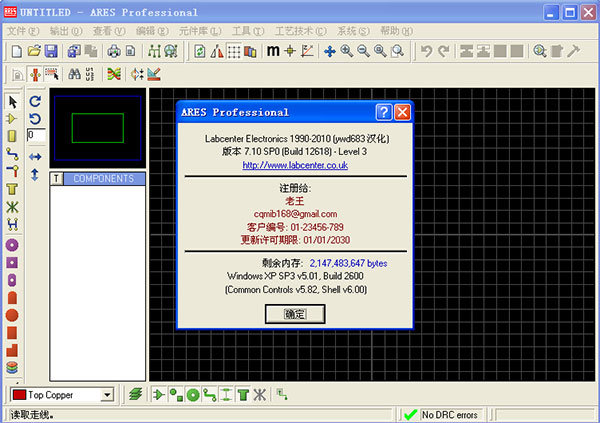Open the 工艺技术(C) menu

pos(301,31)
